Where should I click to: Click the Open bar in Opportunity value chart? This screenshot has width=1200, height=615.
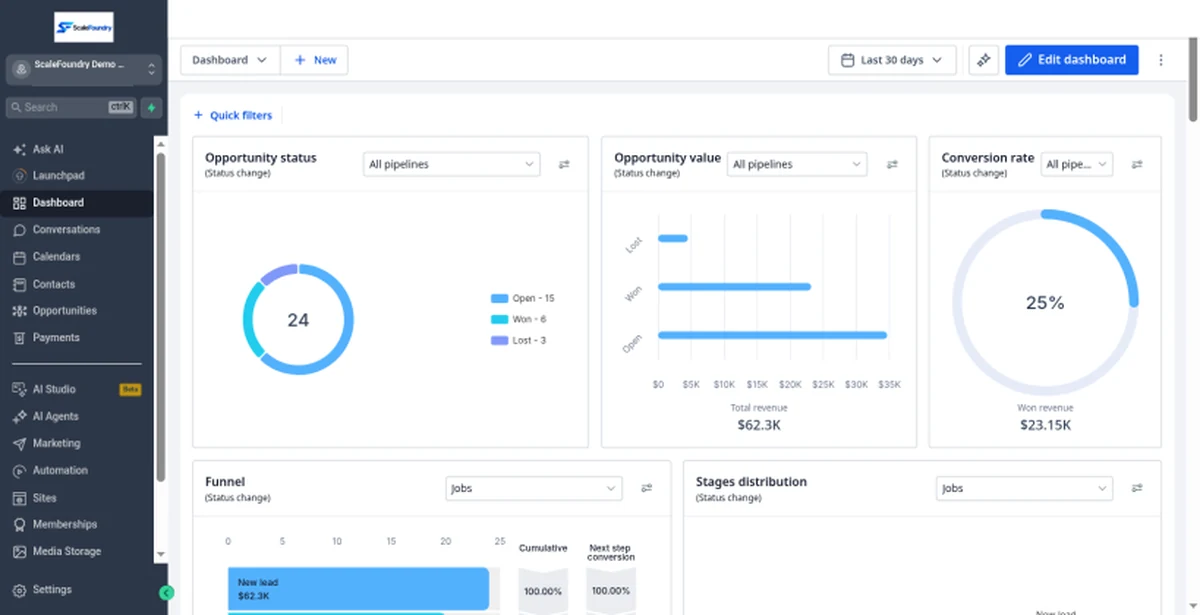[x=772, y=335]
